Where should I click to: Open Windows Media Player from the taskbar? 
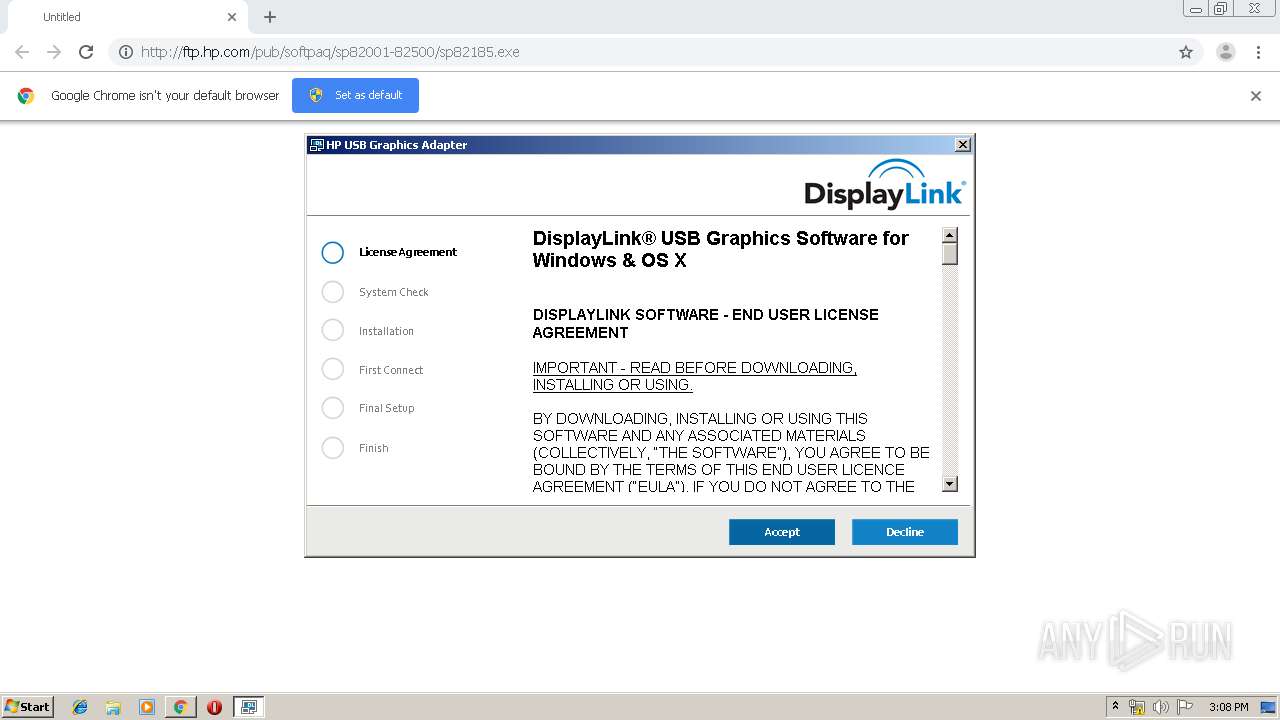point(147,707)
